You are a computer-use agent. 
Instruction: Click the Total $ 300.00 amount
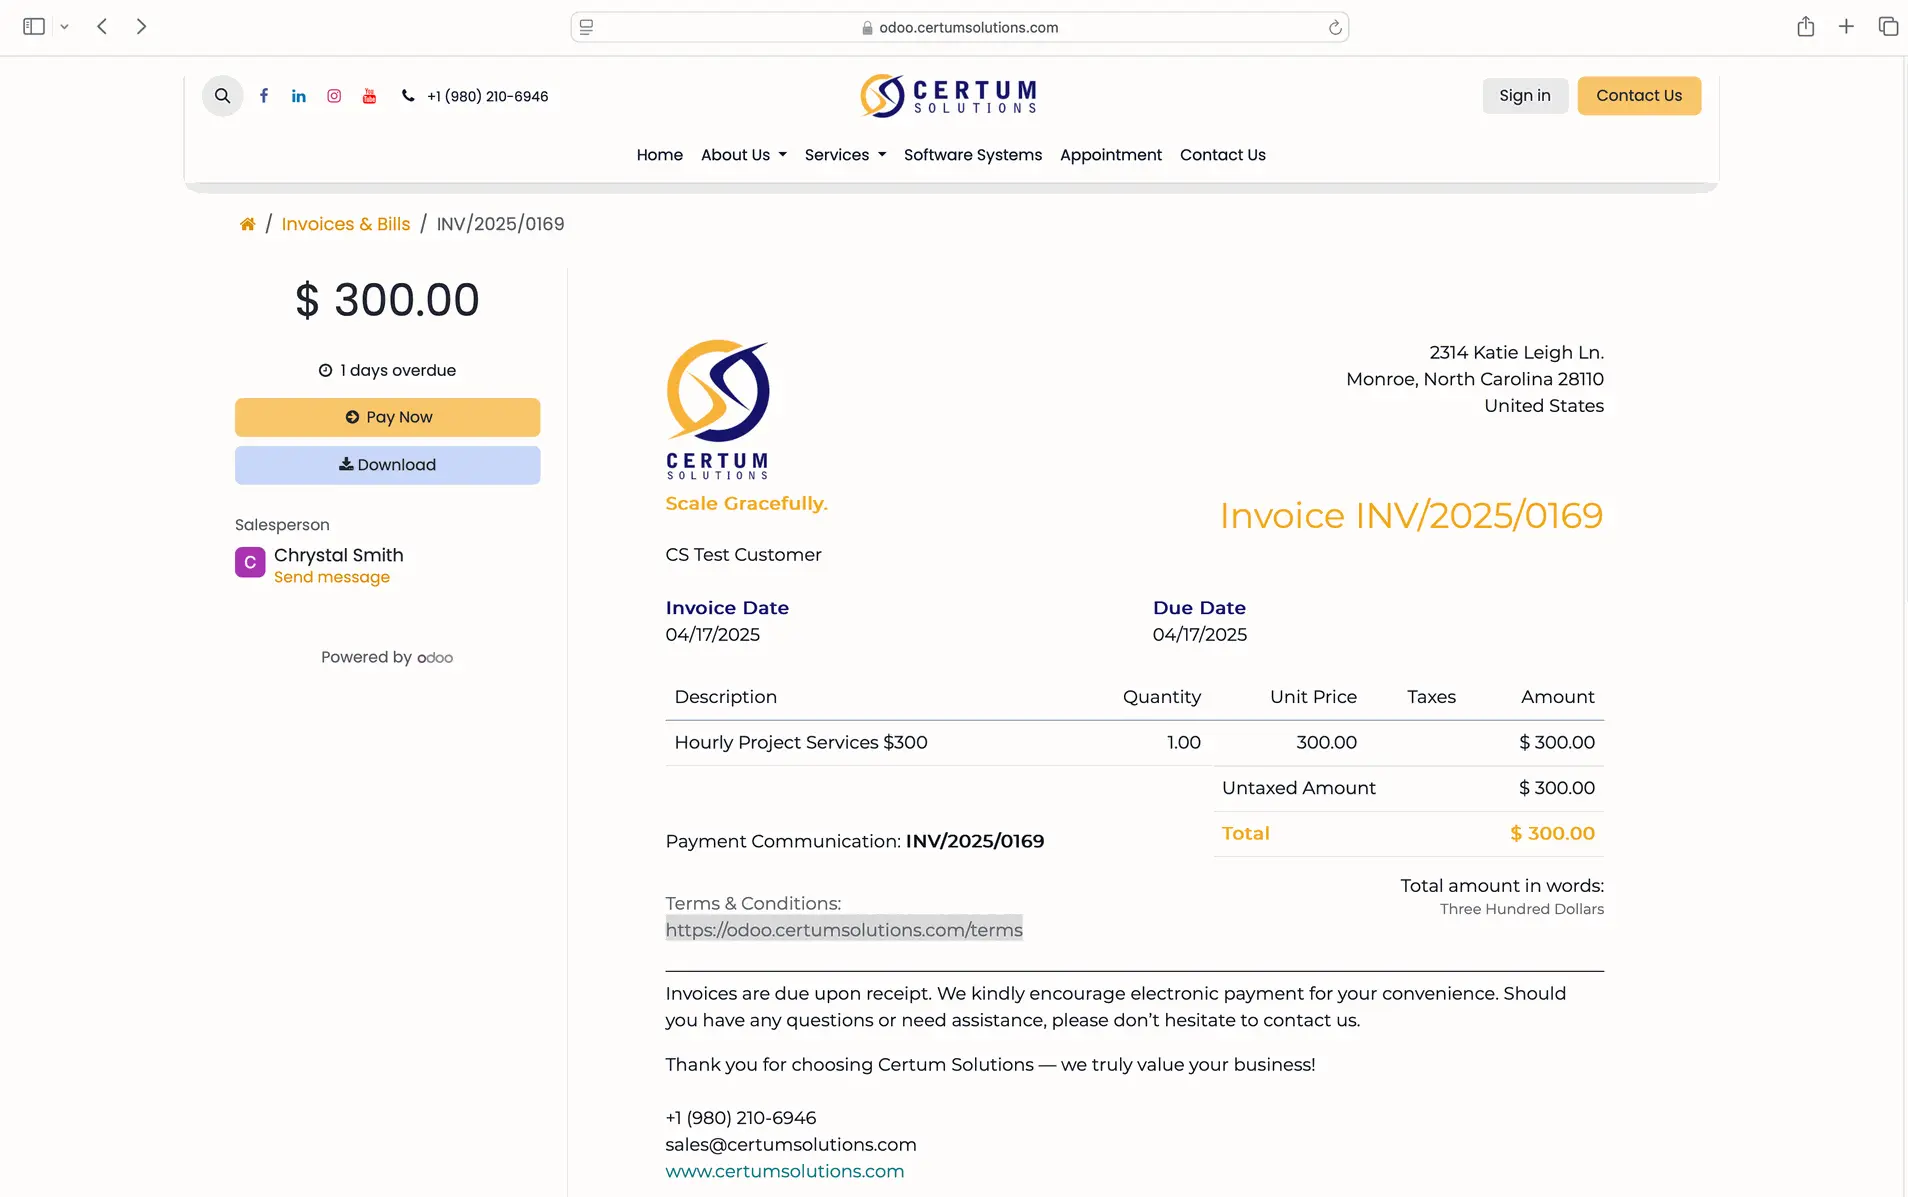1552,833
